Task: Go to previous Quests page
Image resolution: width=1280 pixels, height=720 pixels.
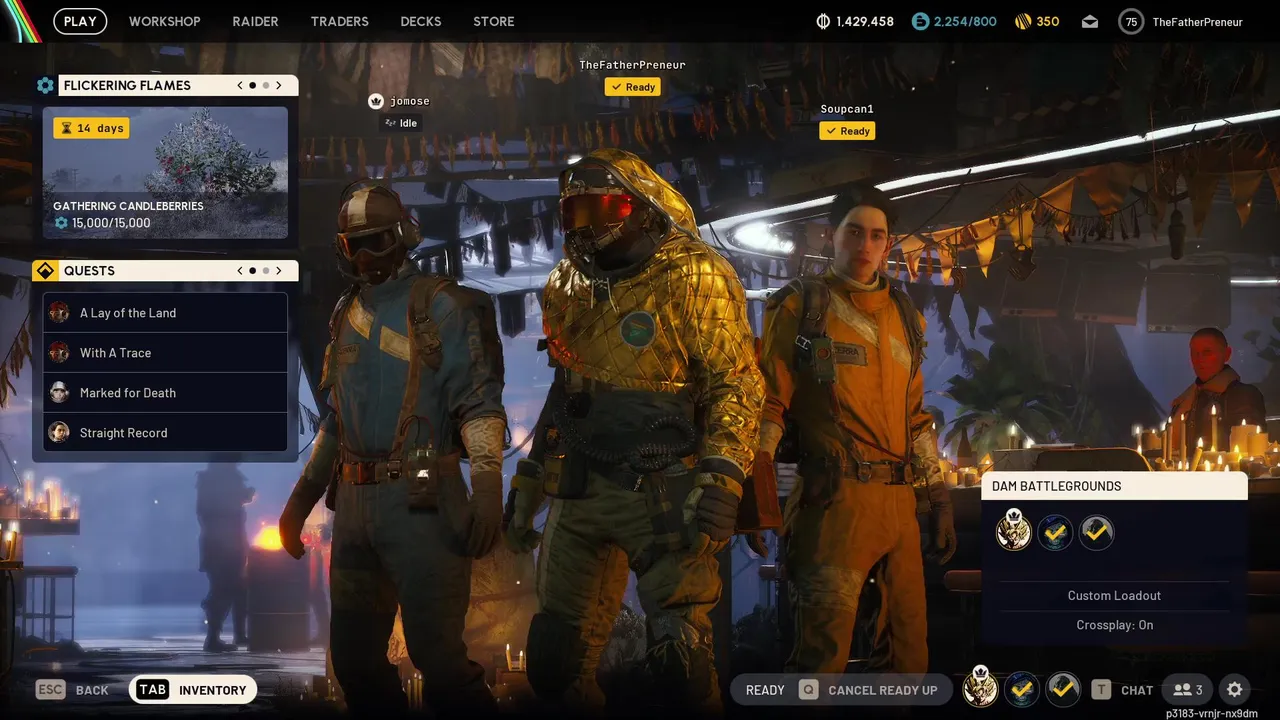Action: 240,271
